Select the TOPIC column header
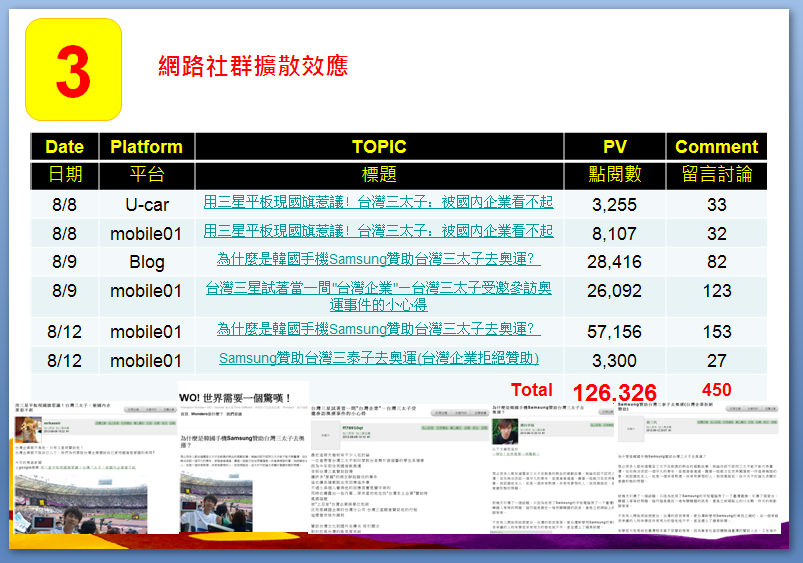Screen dimensions: 803x563 [x=379, y=147]
